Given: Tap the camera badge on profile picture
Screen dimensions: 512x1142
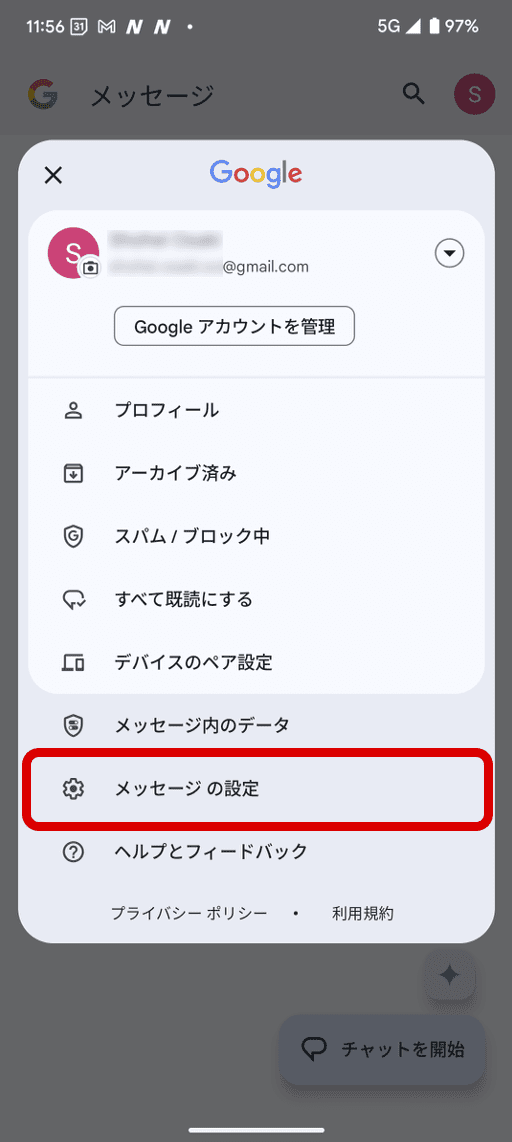Looking at the screenshot, I should tap(90, 268).
